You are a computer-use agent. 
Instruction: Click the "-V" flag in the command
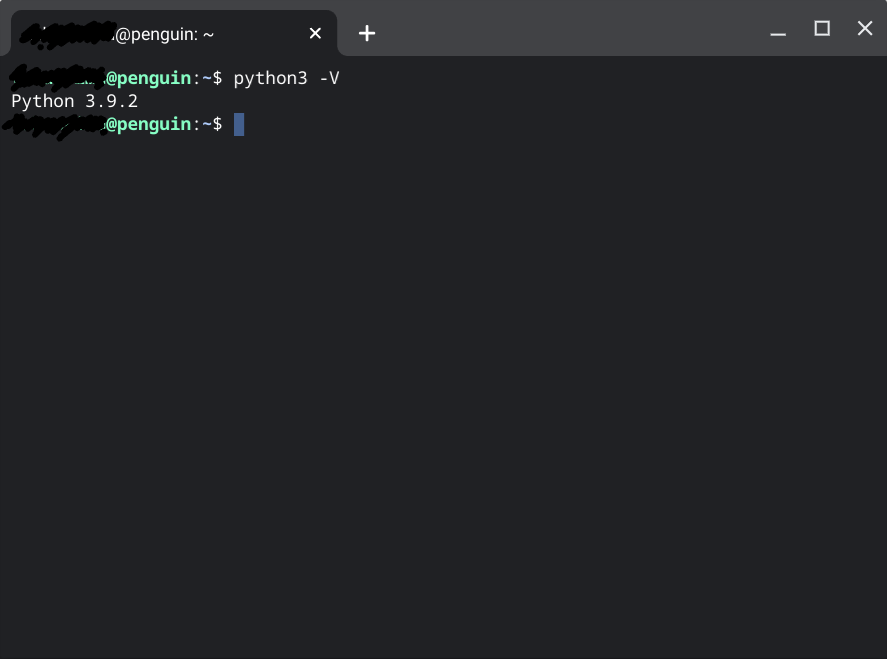pos(329,78)
